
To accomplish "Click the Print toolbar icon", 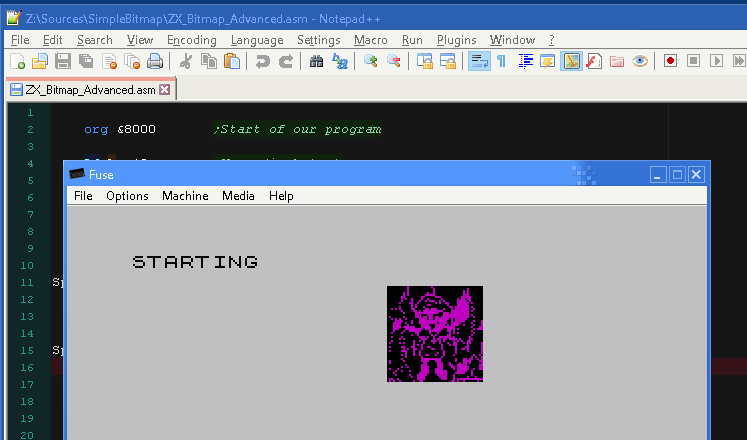I will tap(155, 62).
